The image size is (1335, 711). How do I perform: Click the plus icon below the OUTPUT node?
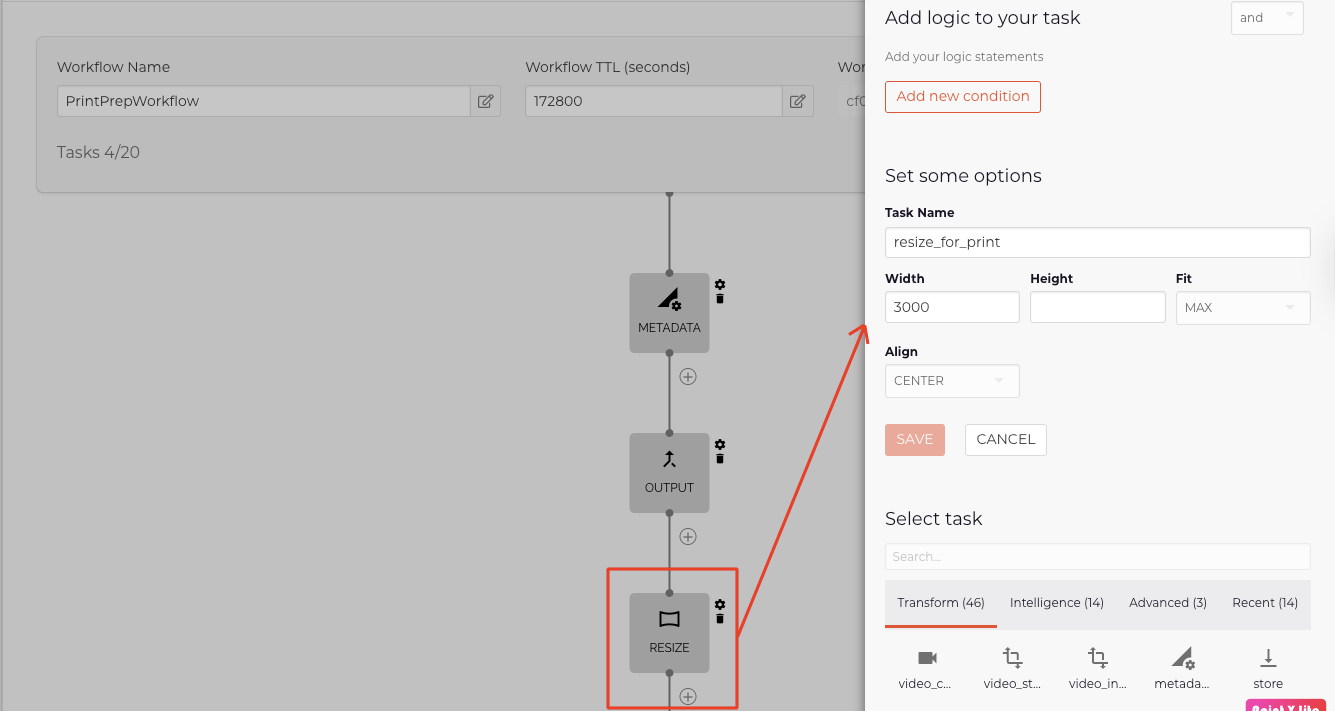[x=688, y=536]
